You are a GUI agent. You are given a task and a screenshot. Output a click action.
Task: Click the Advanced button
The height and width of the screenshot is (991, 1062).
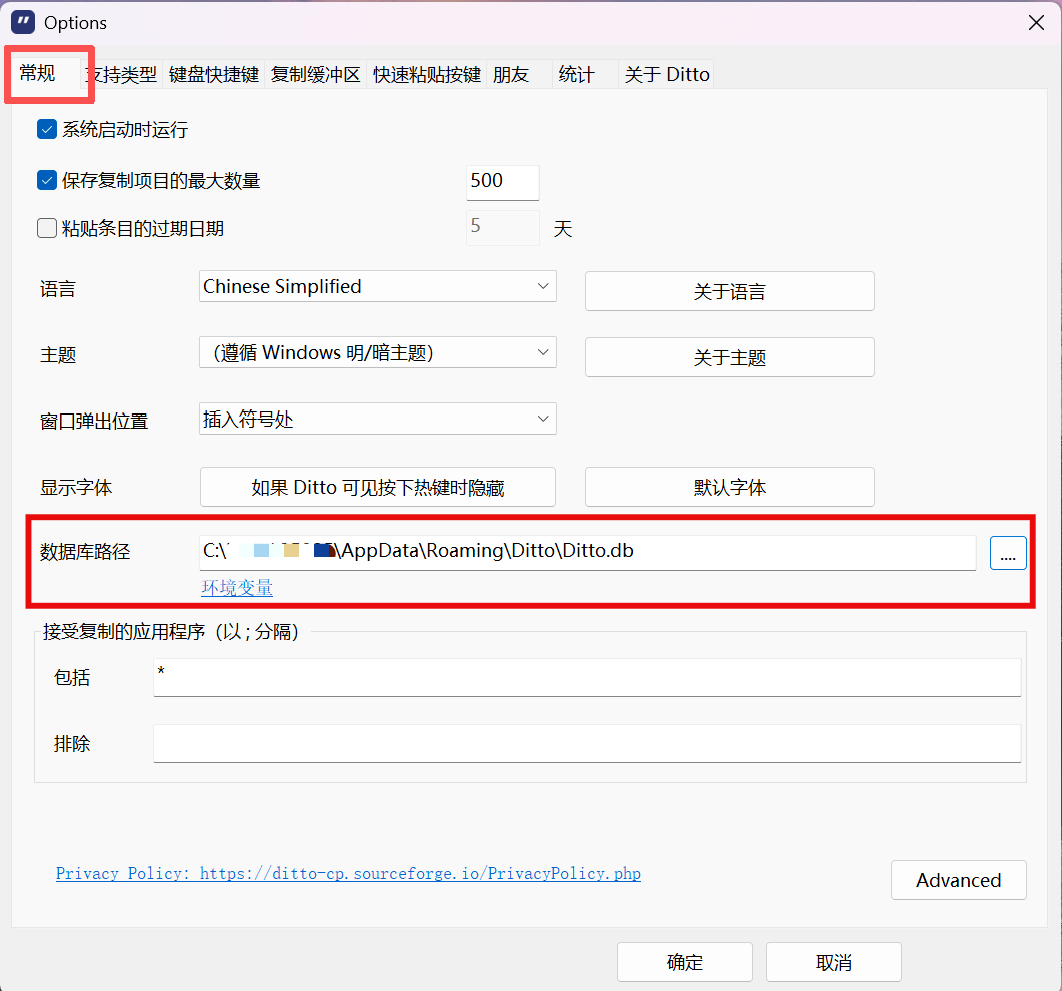(x=958, y=880)
